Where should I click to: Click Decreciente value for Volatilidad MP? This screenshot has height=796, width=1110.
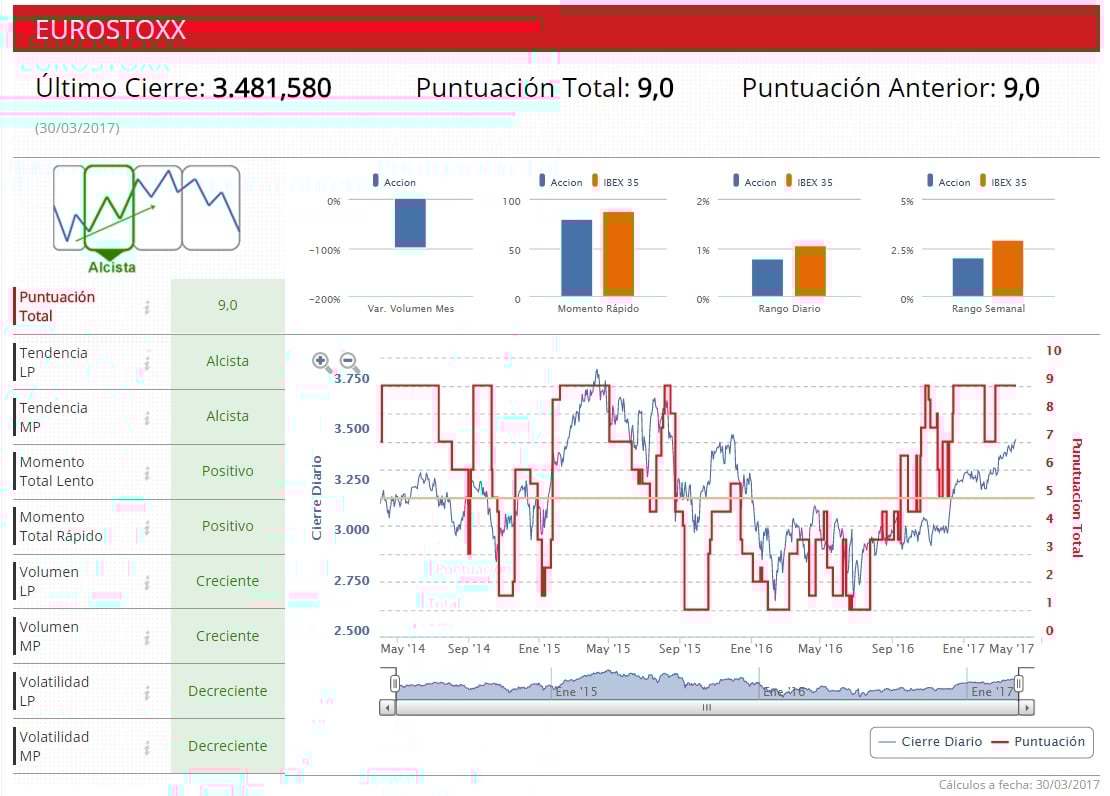[x=227, y=746]
